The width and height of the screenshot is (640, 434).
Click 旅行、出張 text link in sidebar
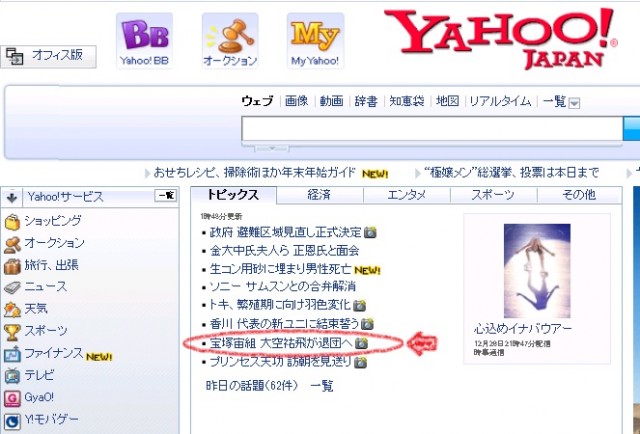coord(51,265)
